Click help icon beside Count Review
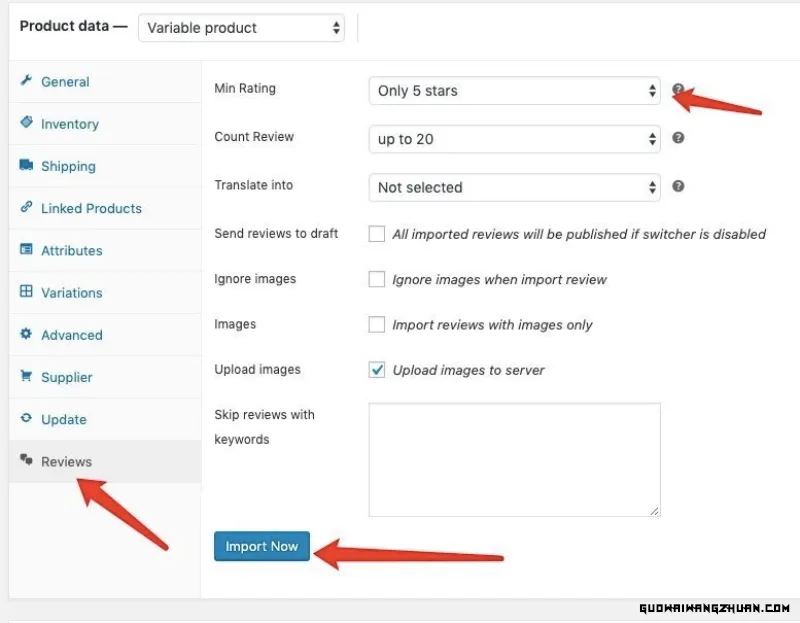Viewport: 800px width, 623px height. click(x=678, y=138)
